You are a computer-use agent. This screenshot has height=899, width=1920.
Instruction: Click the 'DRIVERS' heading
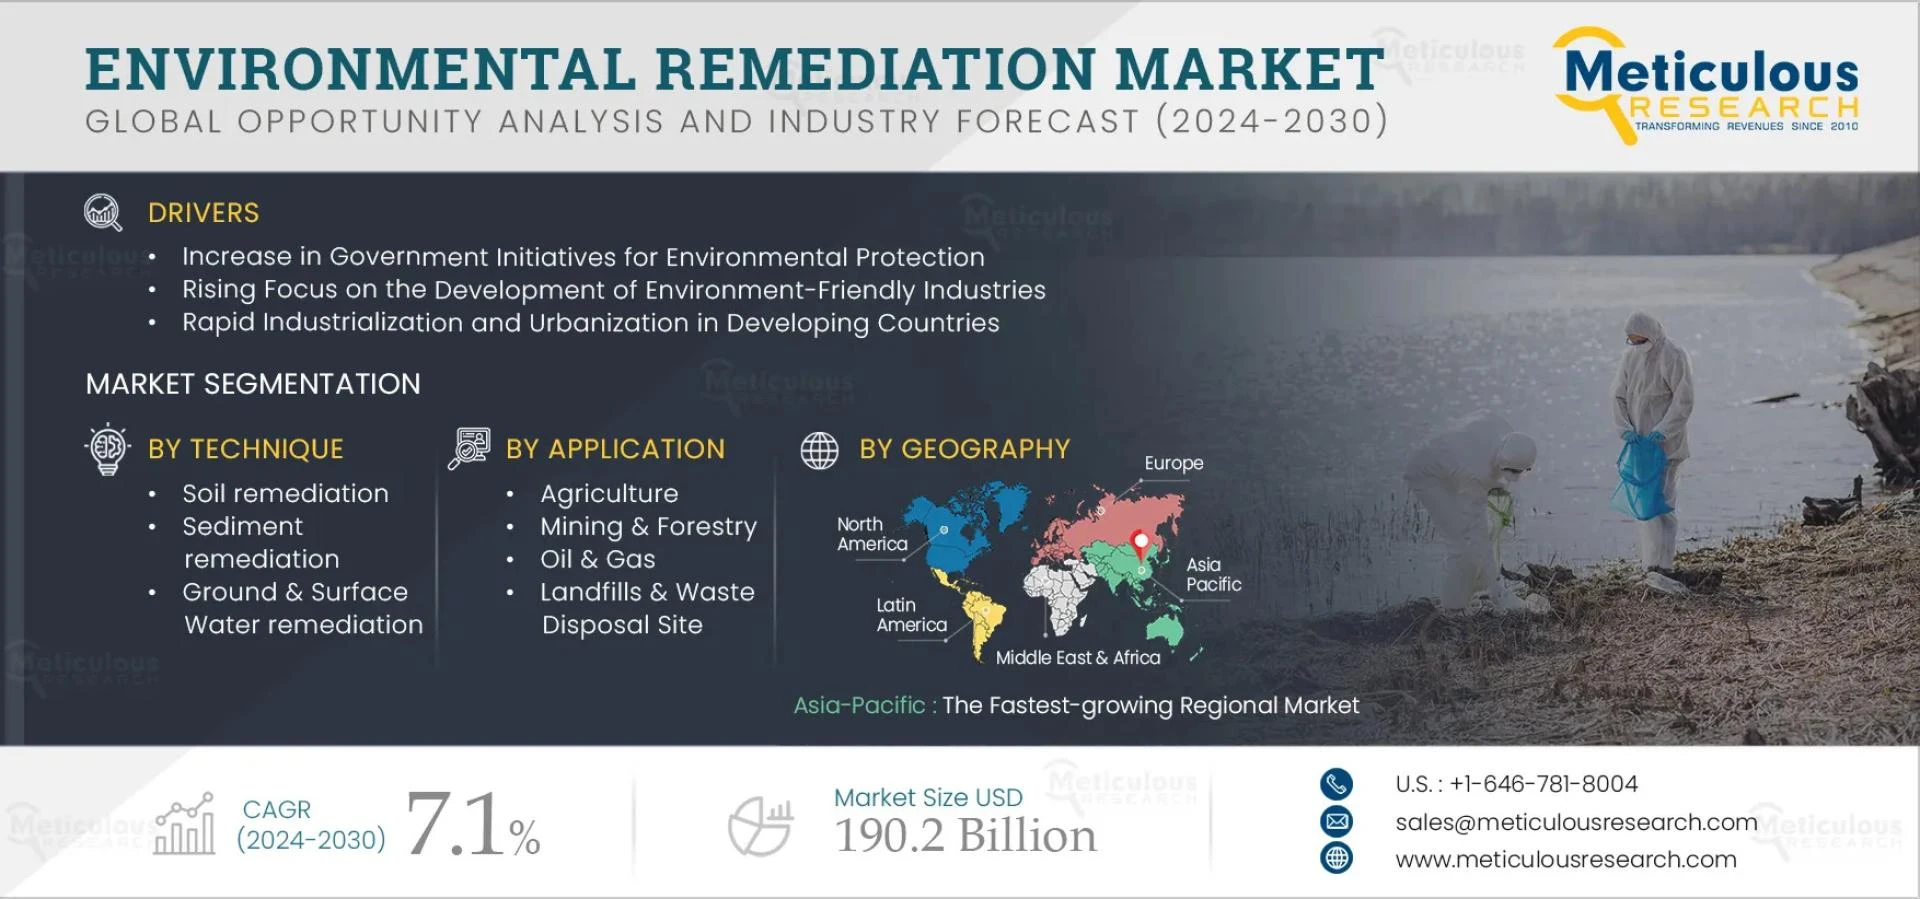point(203,213)
